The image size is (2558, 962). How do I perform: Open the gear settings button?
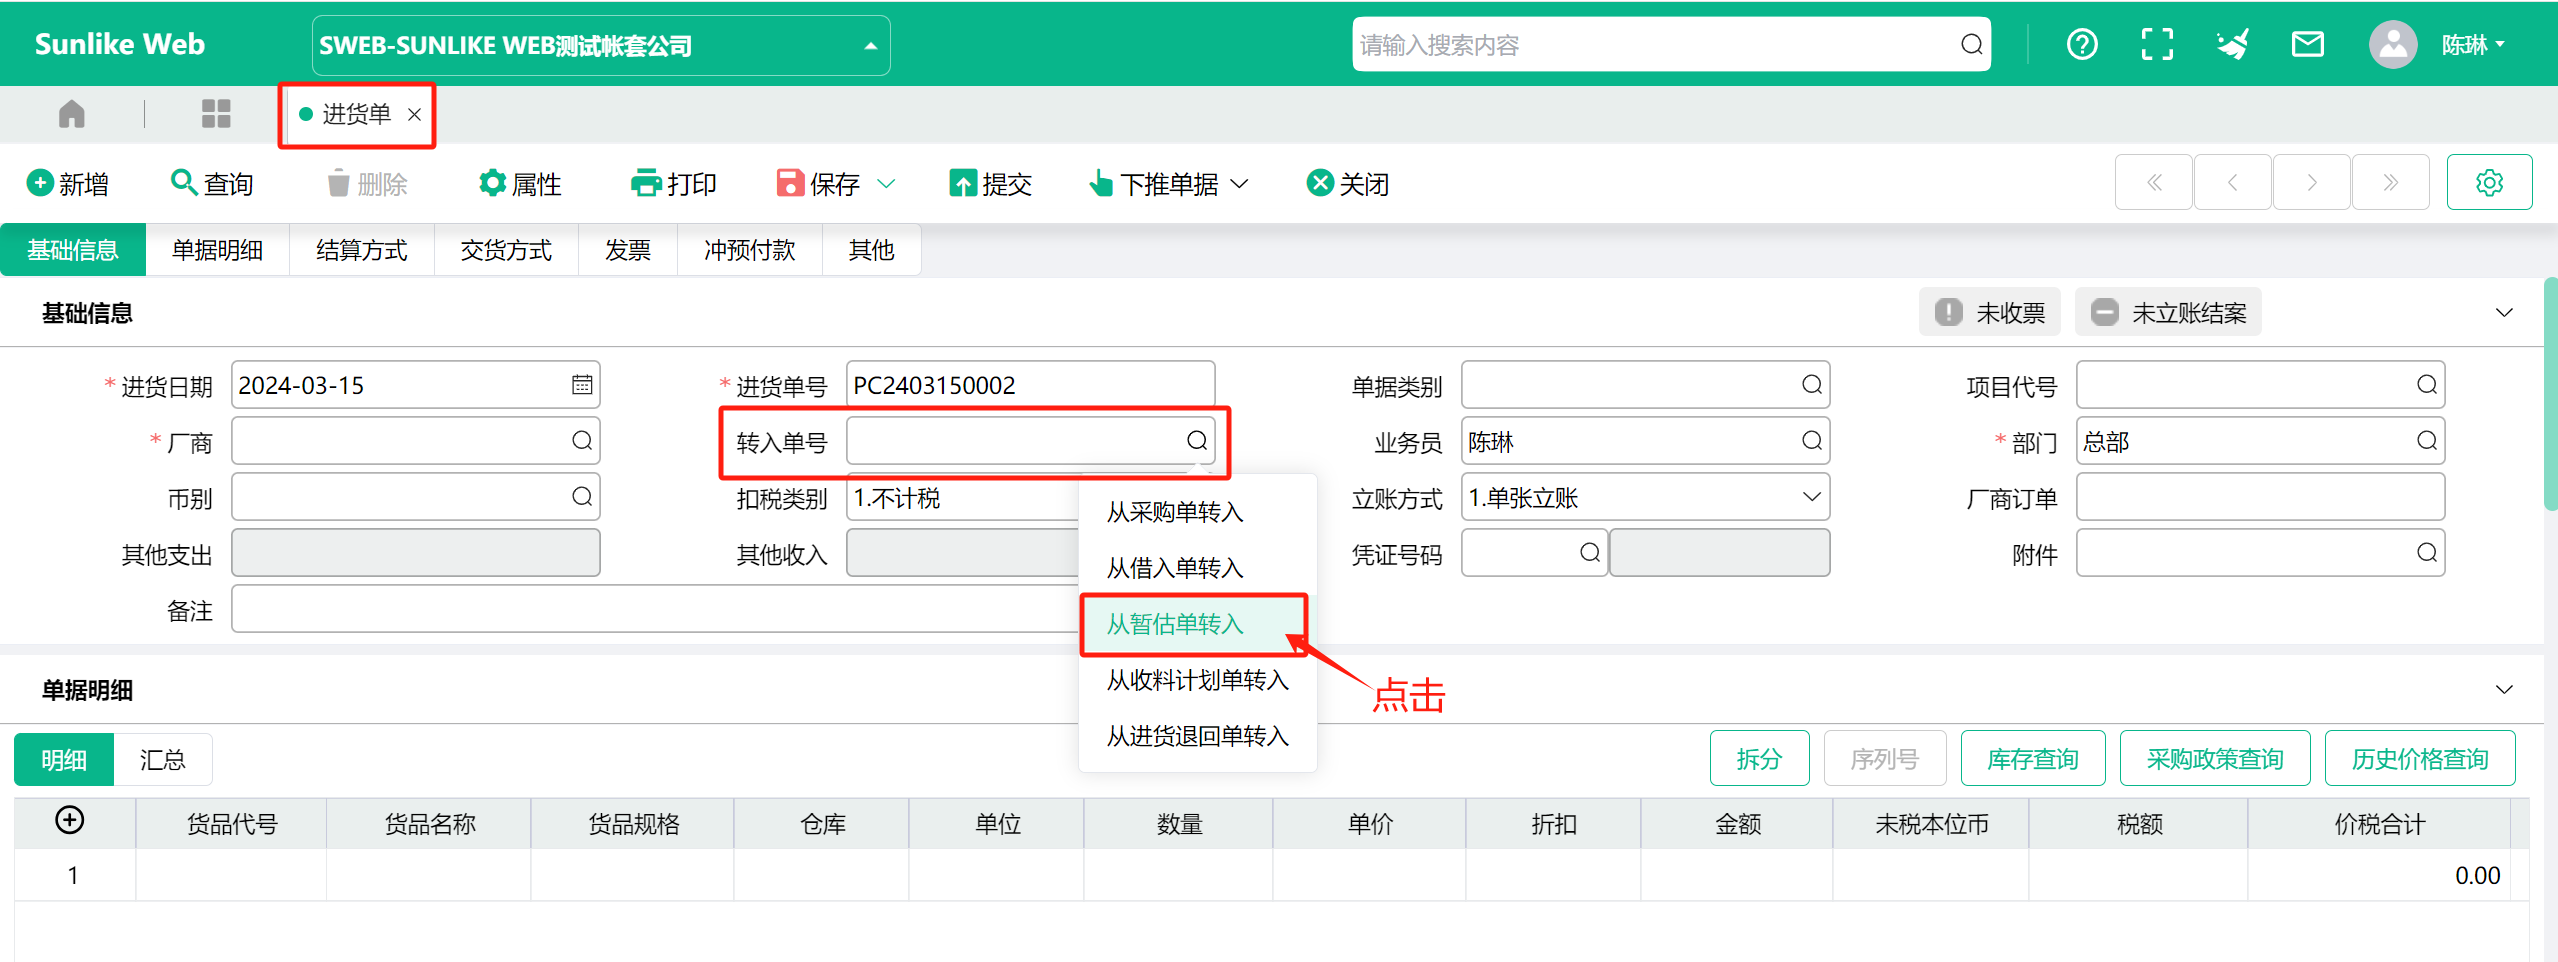pos(2490,182)
